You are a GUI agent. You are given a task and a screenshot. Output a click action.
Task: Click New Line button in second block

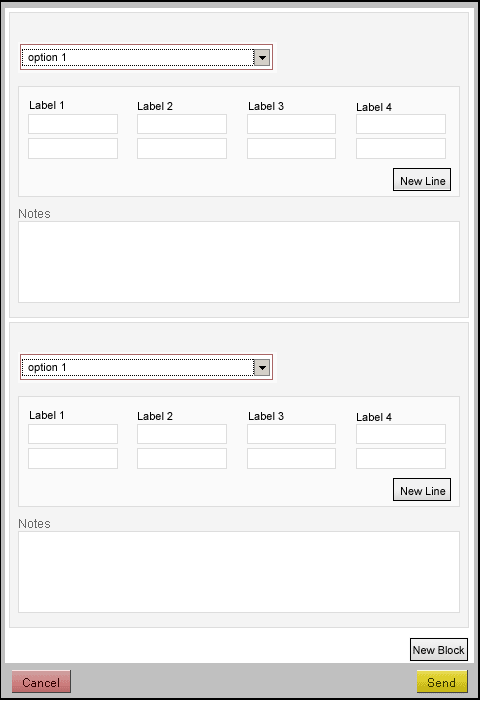[422, 490]
